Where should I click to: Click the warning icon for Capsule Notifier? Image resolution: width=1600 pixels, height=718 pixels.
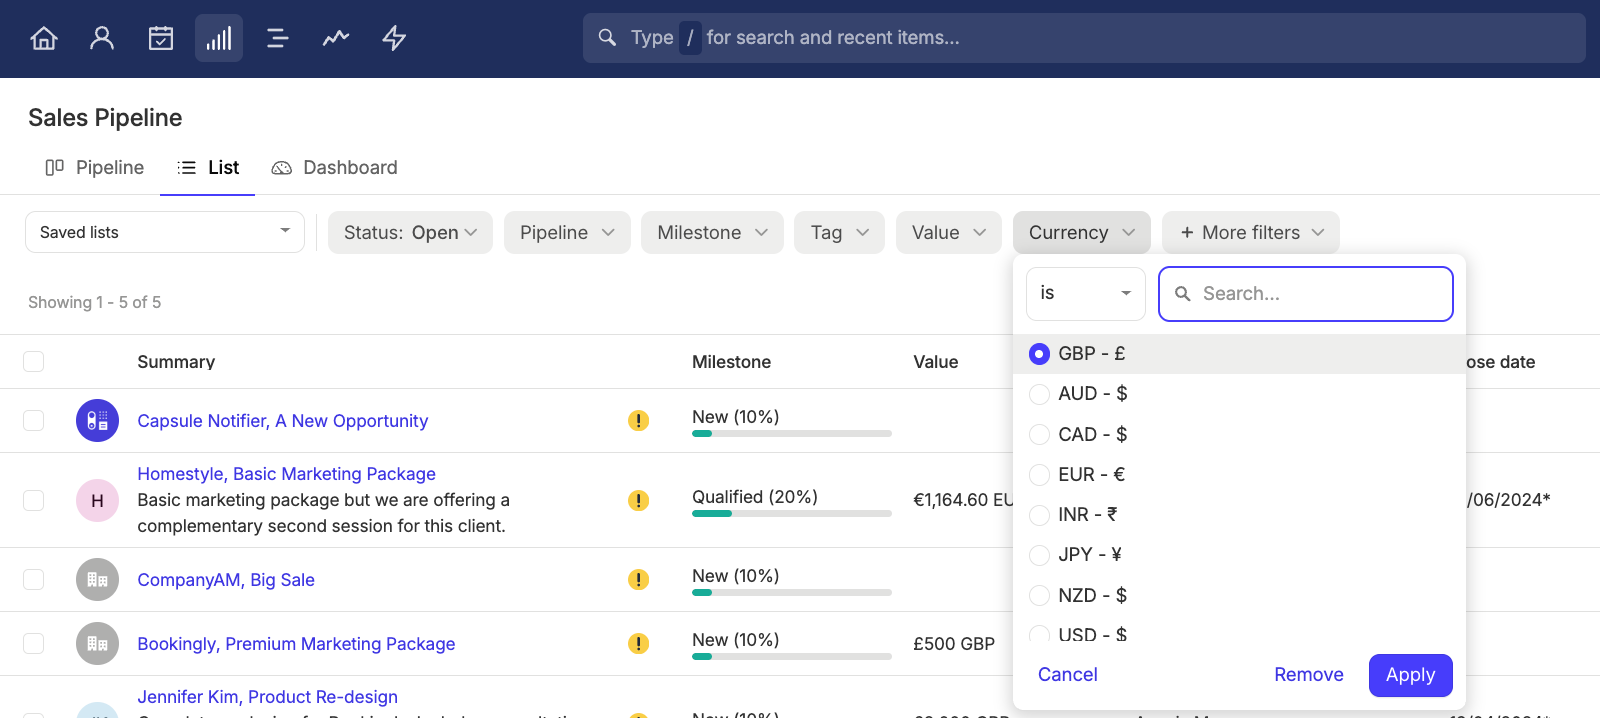638,420
